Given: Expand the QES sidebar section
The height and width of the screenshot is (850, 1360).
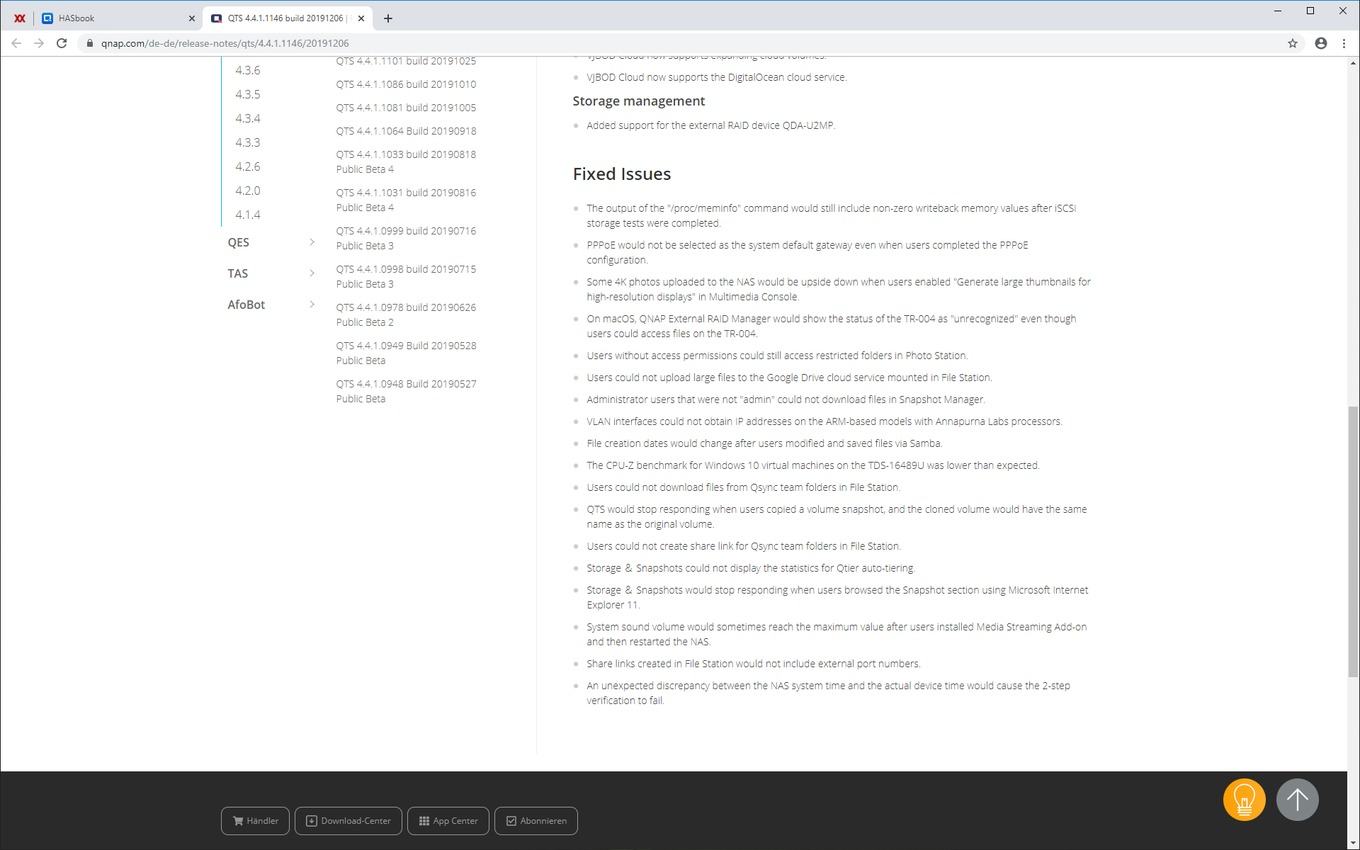Looking at the screenshot, I should (x=271, y=242).
